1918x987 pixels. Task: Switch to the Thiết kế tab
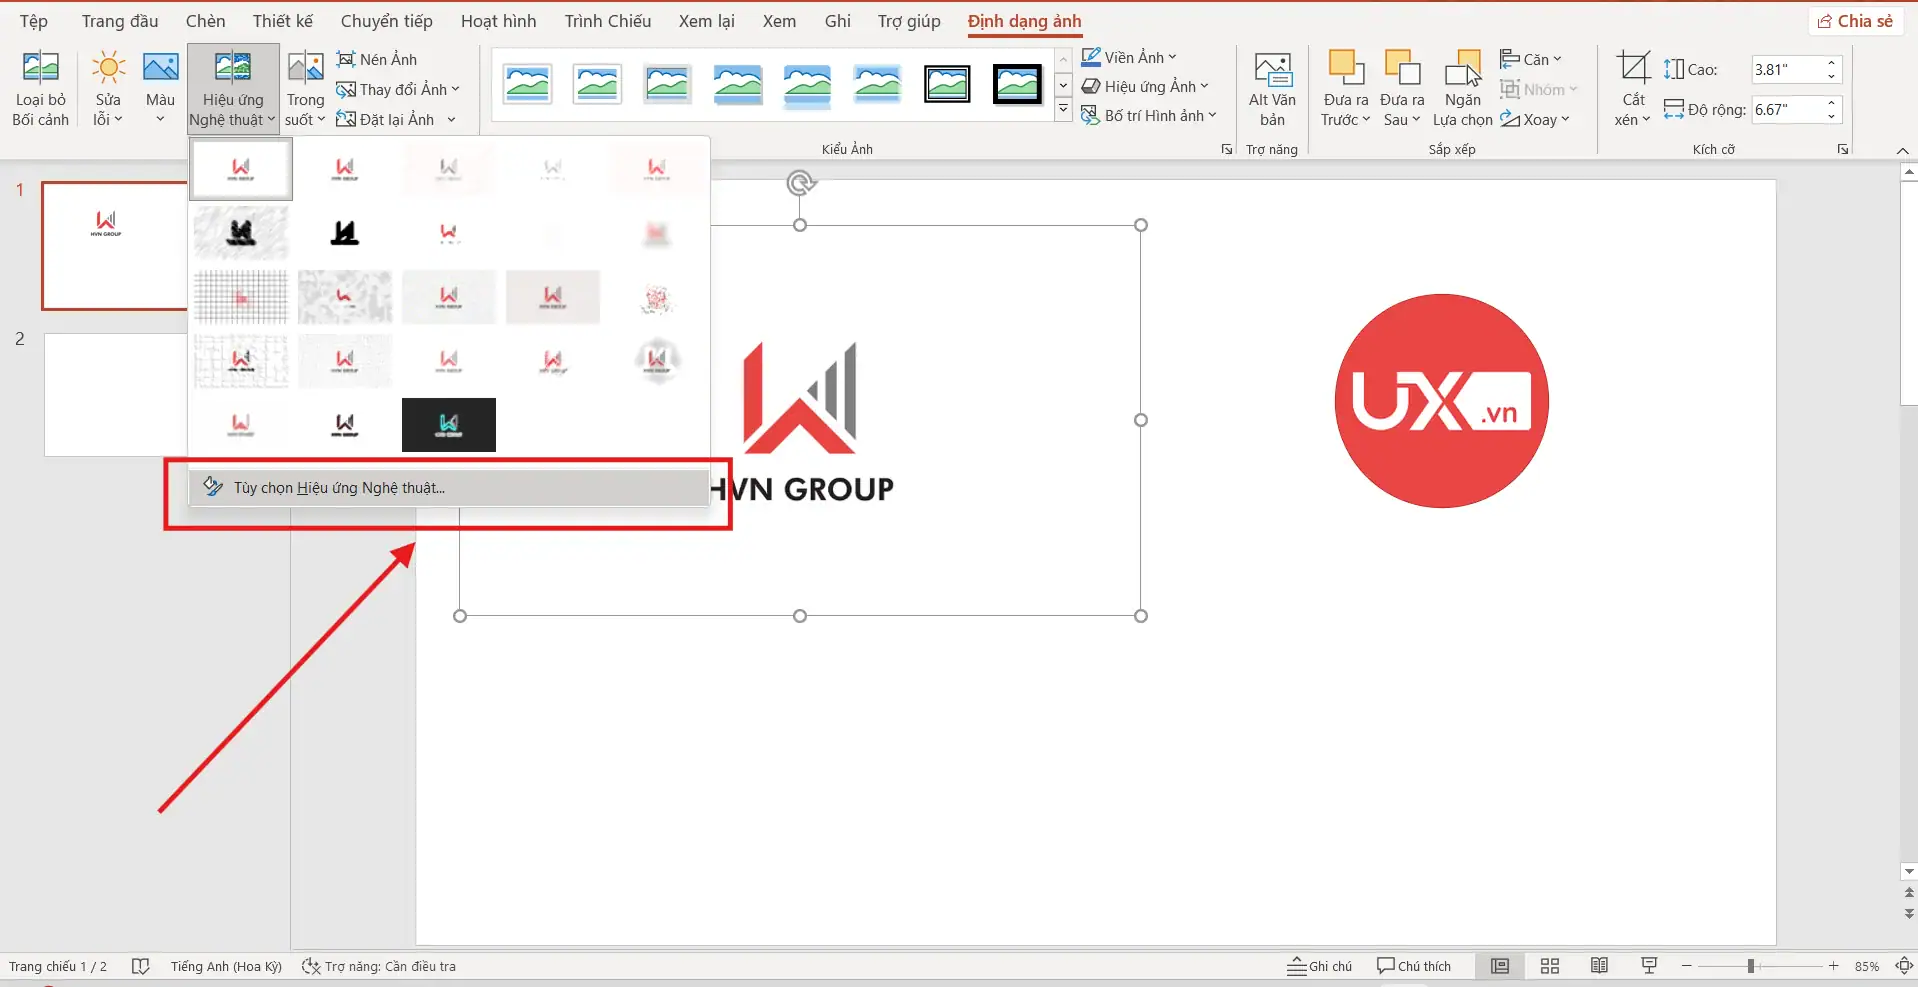click(283, 21)
